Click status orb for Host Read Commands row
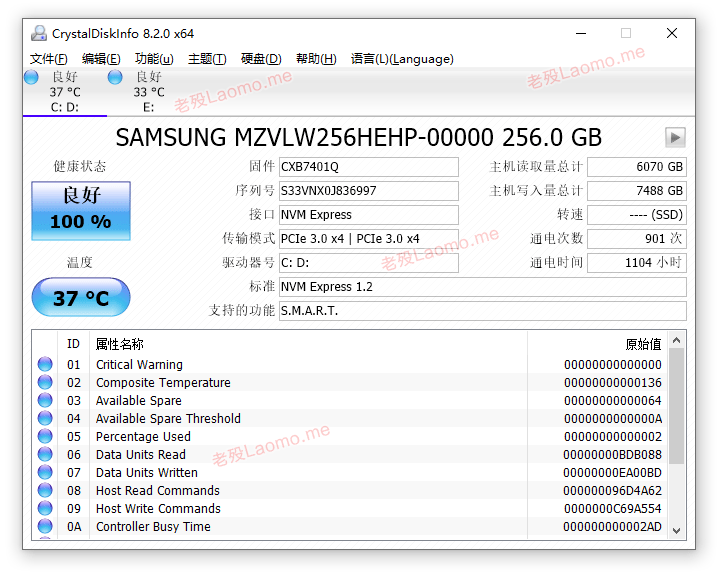 45,490
